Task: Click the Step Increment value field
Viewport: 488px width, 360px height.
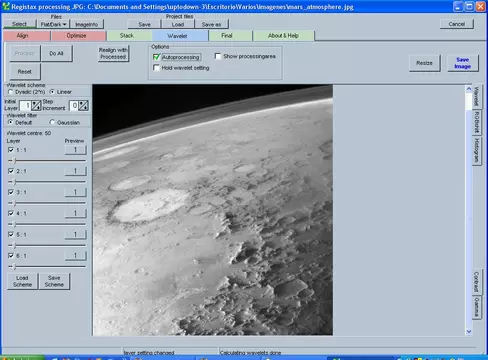Action: tap(74, 106)
